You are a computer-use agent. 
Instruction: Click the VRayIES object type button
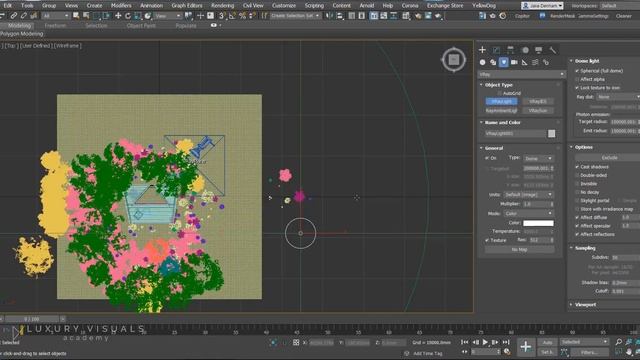(x=538, y=101)
